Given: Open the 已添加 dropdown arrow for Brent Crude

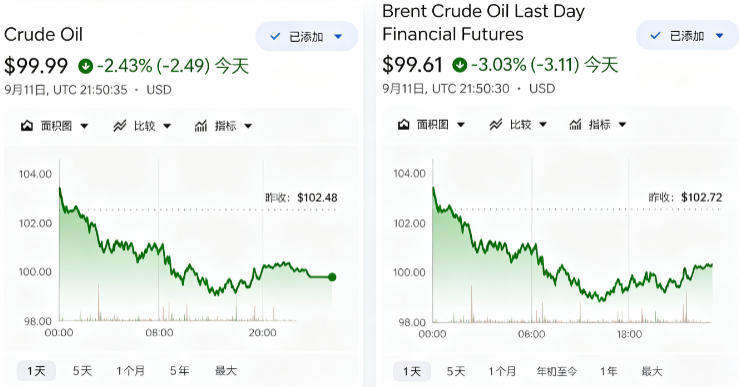Looking at the screenshot, I should [x=719, y=35].
